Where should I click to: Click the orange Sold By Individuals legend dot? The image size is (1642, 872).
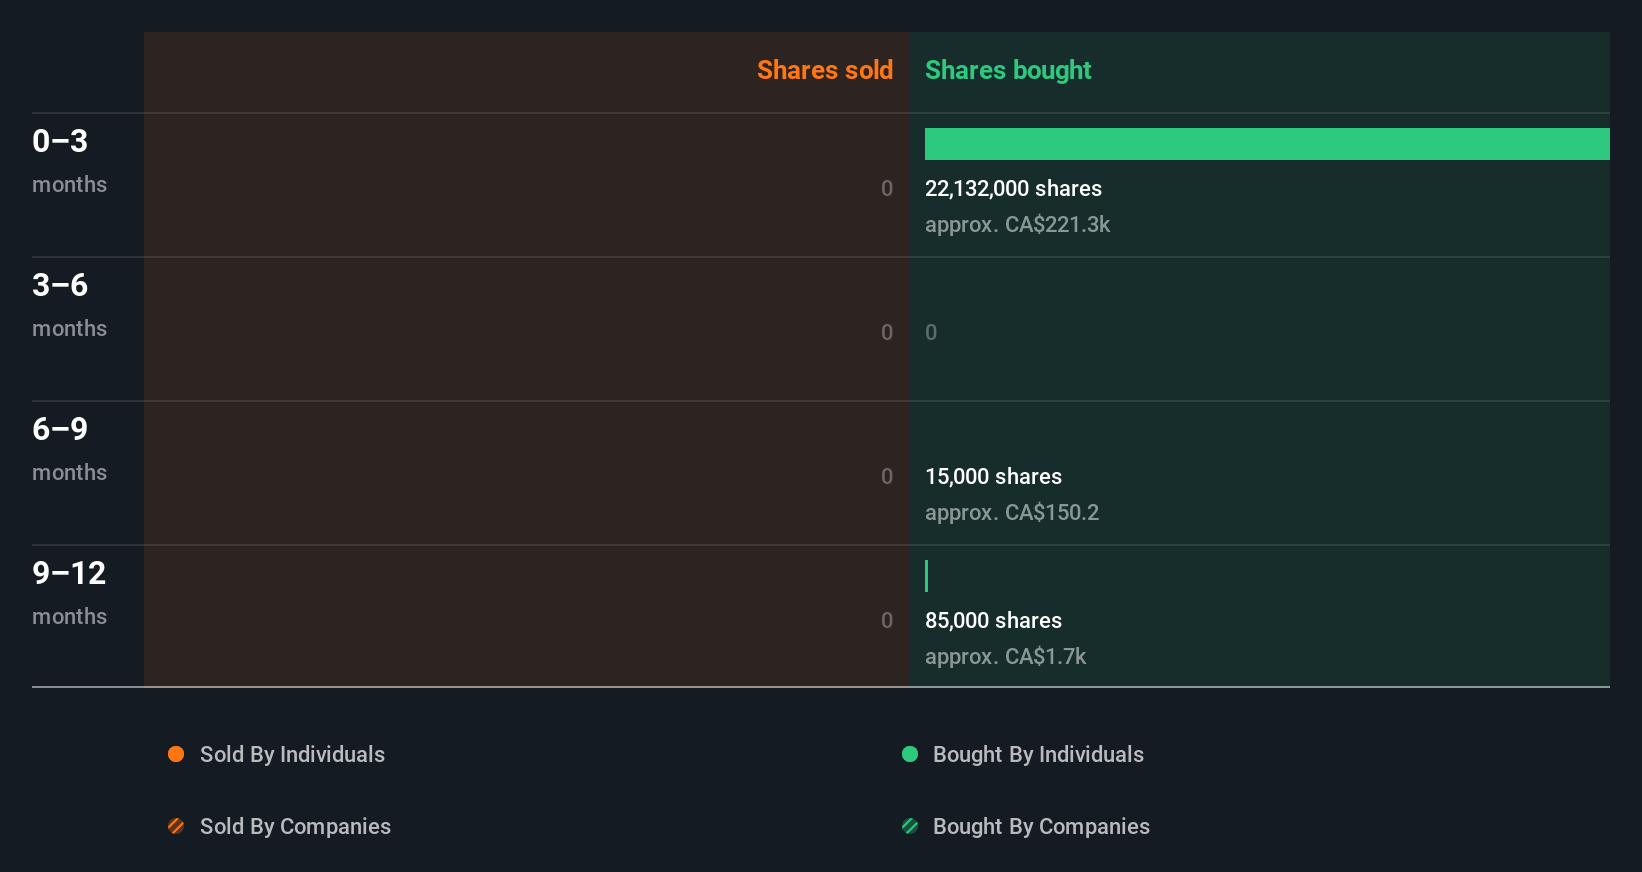176,754
